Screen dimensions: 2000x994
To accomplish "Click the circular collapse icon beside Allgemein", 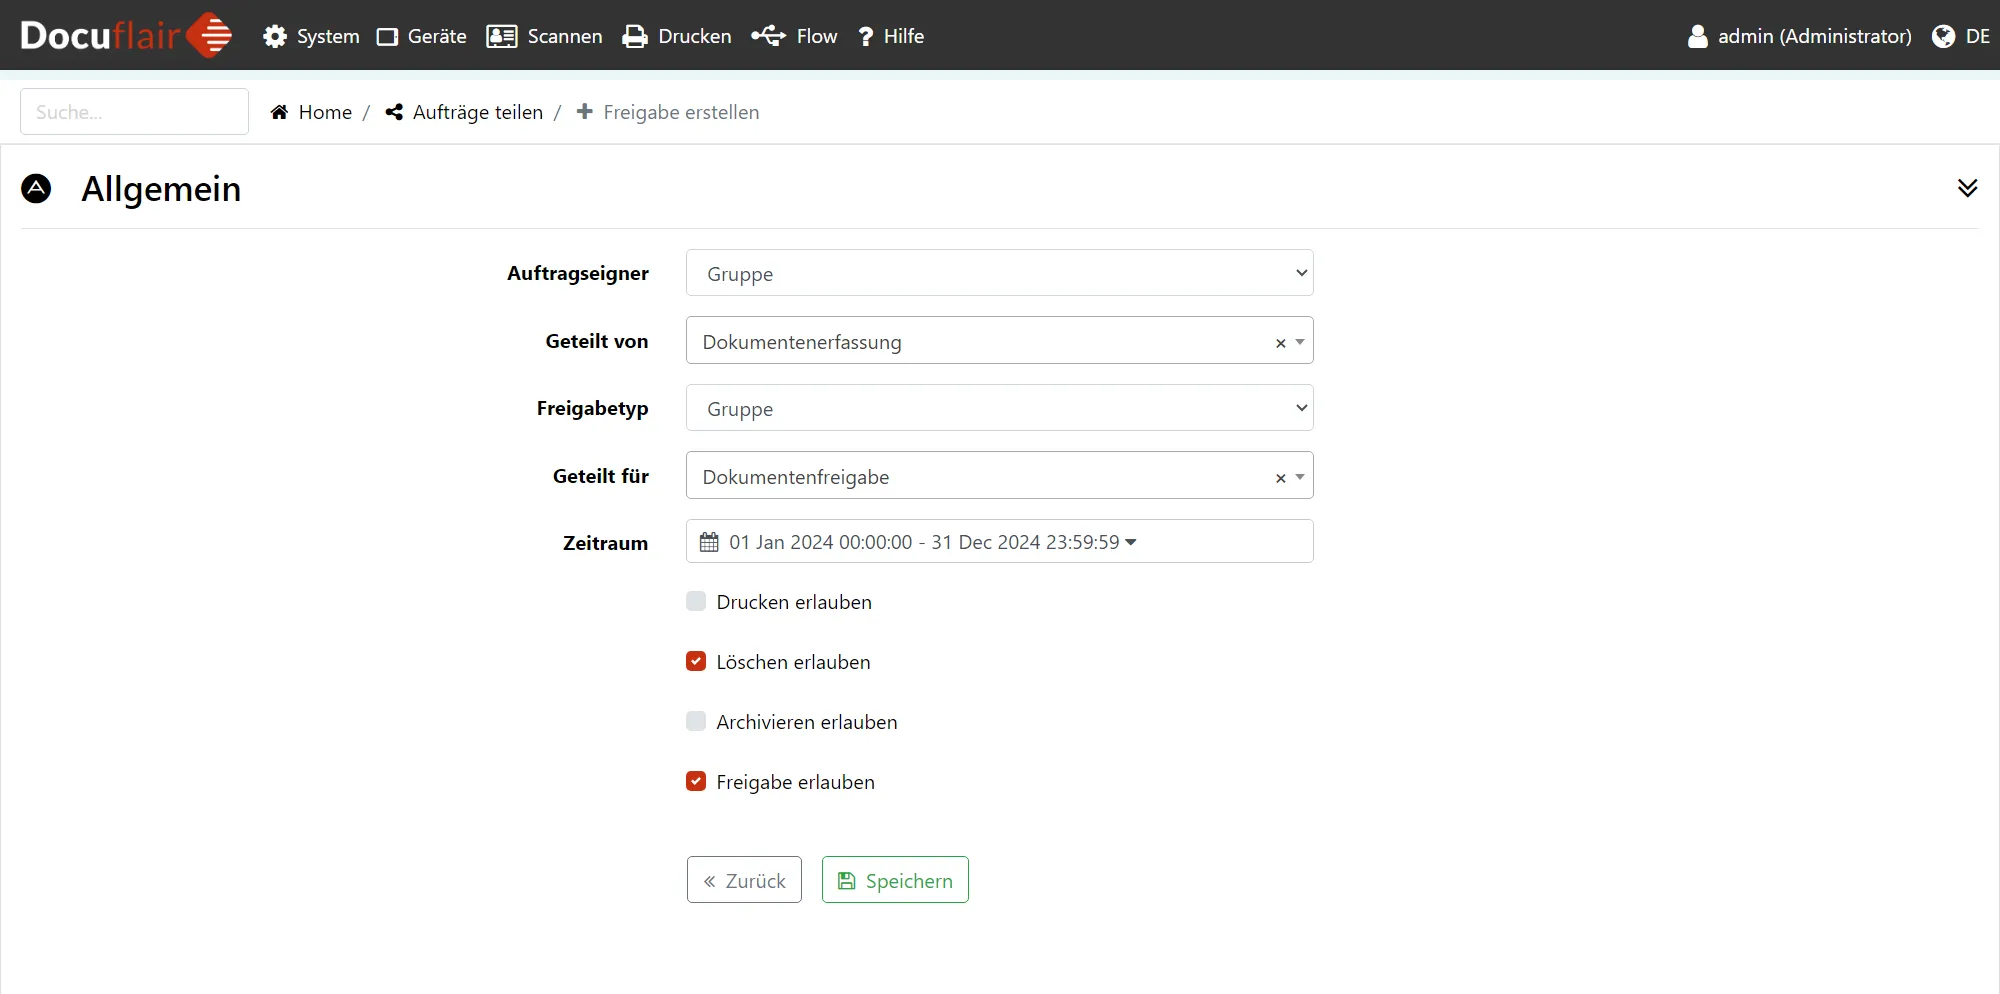I will point(36,189).
